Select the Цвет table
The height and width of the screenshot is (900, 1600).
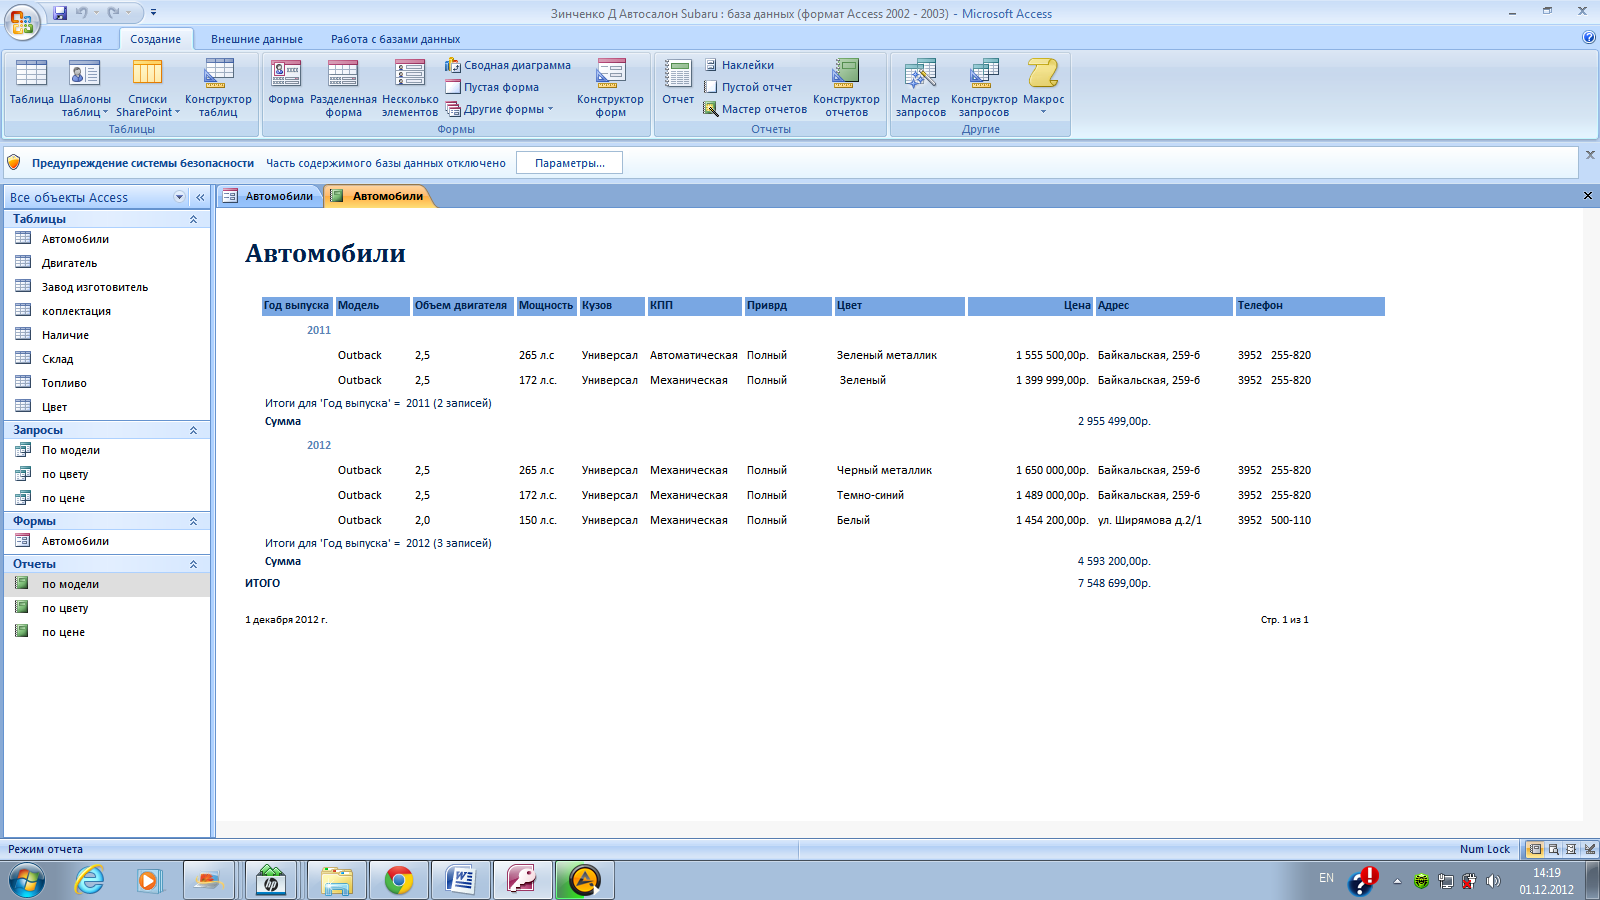pos(107,407)
